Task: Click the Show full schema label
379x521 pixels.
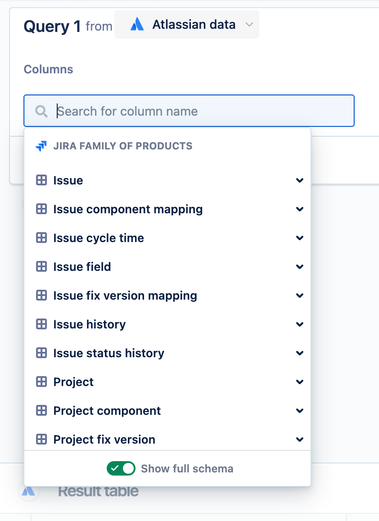Action: point(187,469)
